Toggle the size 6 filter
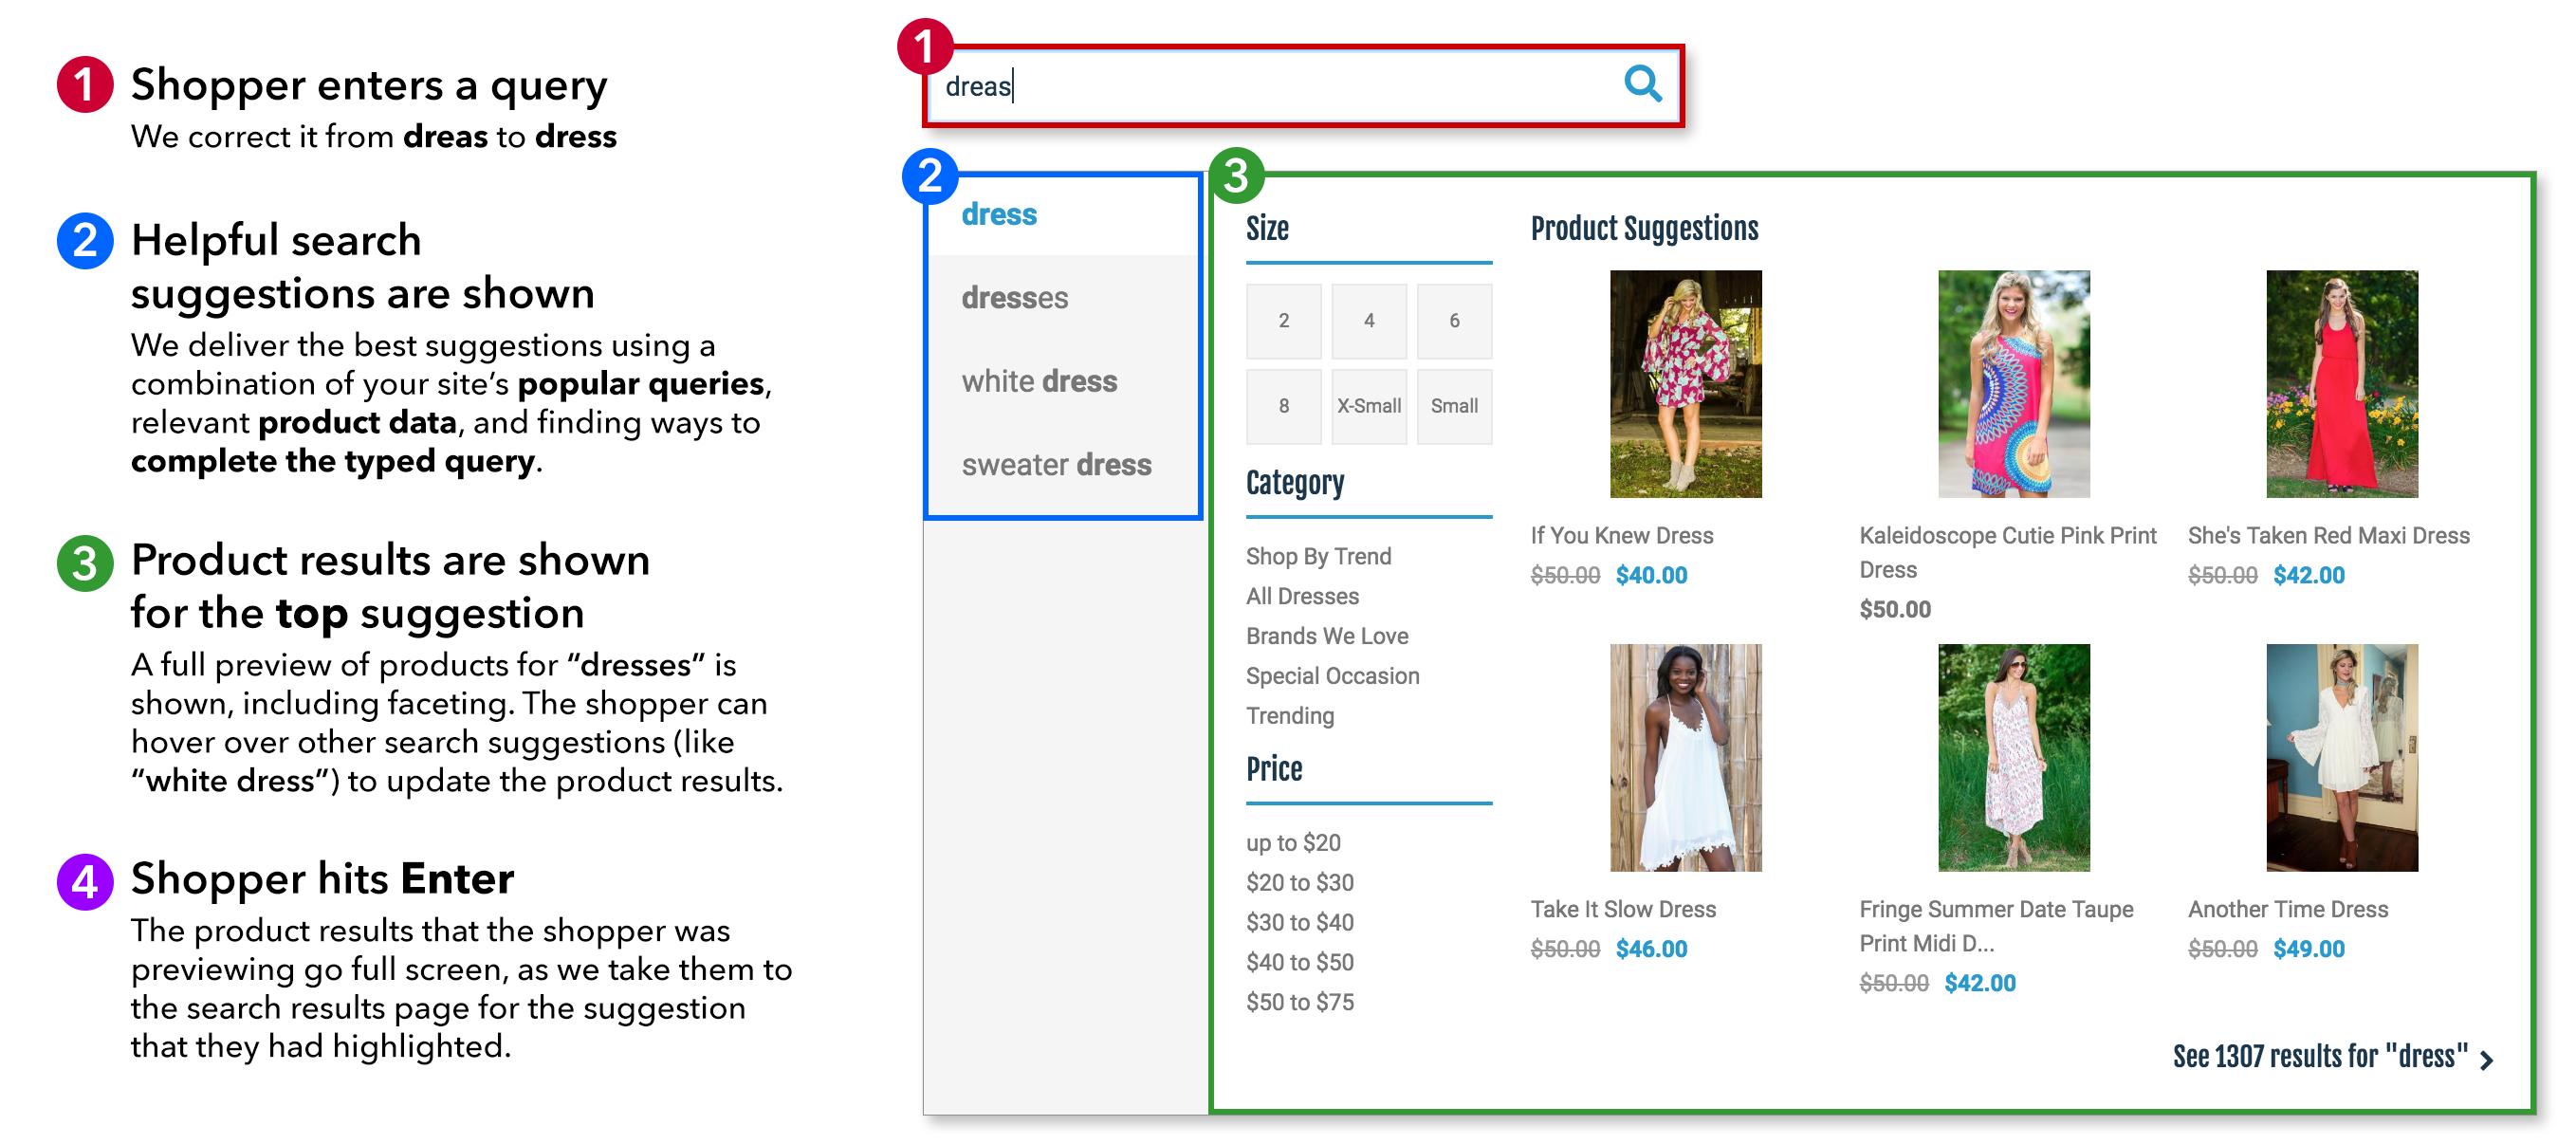Viewport: 2576px width, 1144px height. tap(1453, 321)
